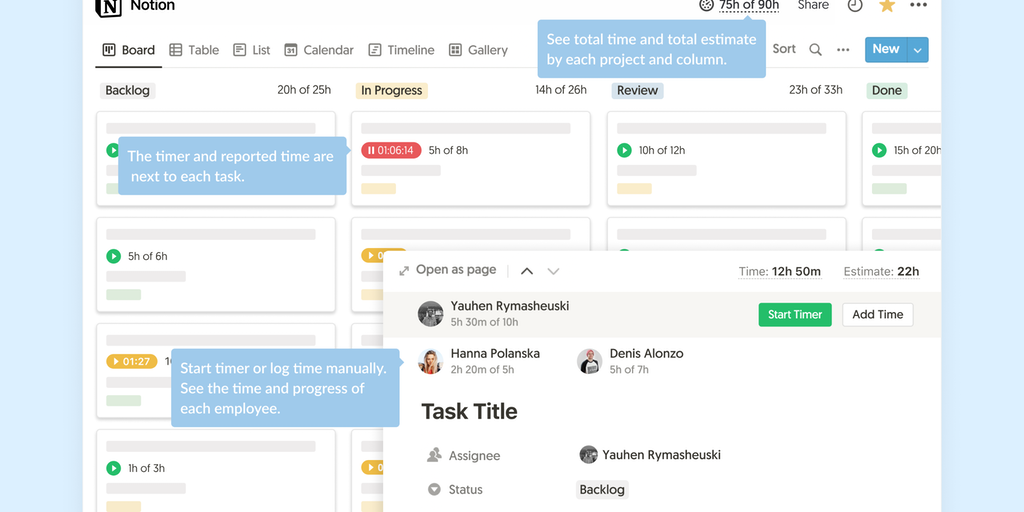Click the search magnifier icon
The width and height of the screenshot is (1024, 512).
point(815,50)
